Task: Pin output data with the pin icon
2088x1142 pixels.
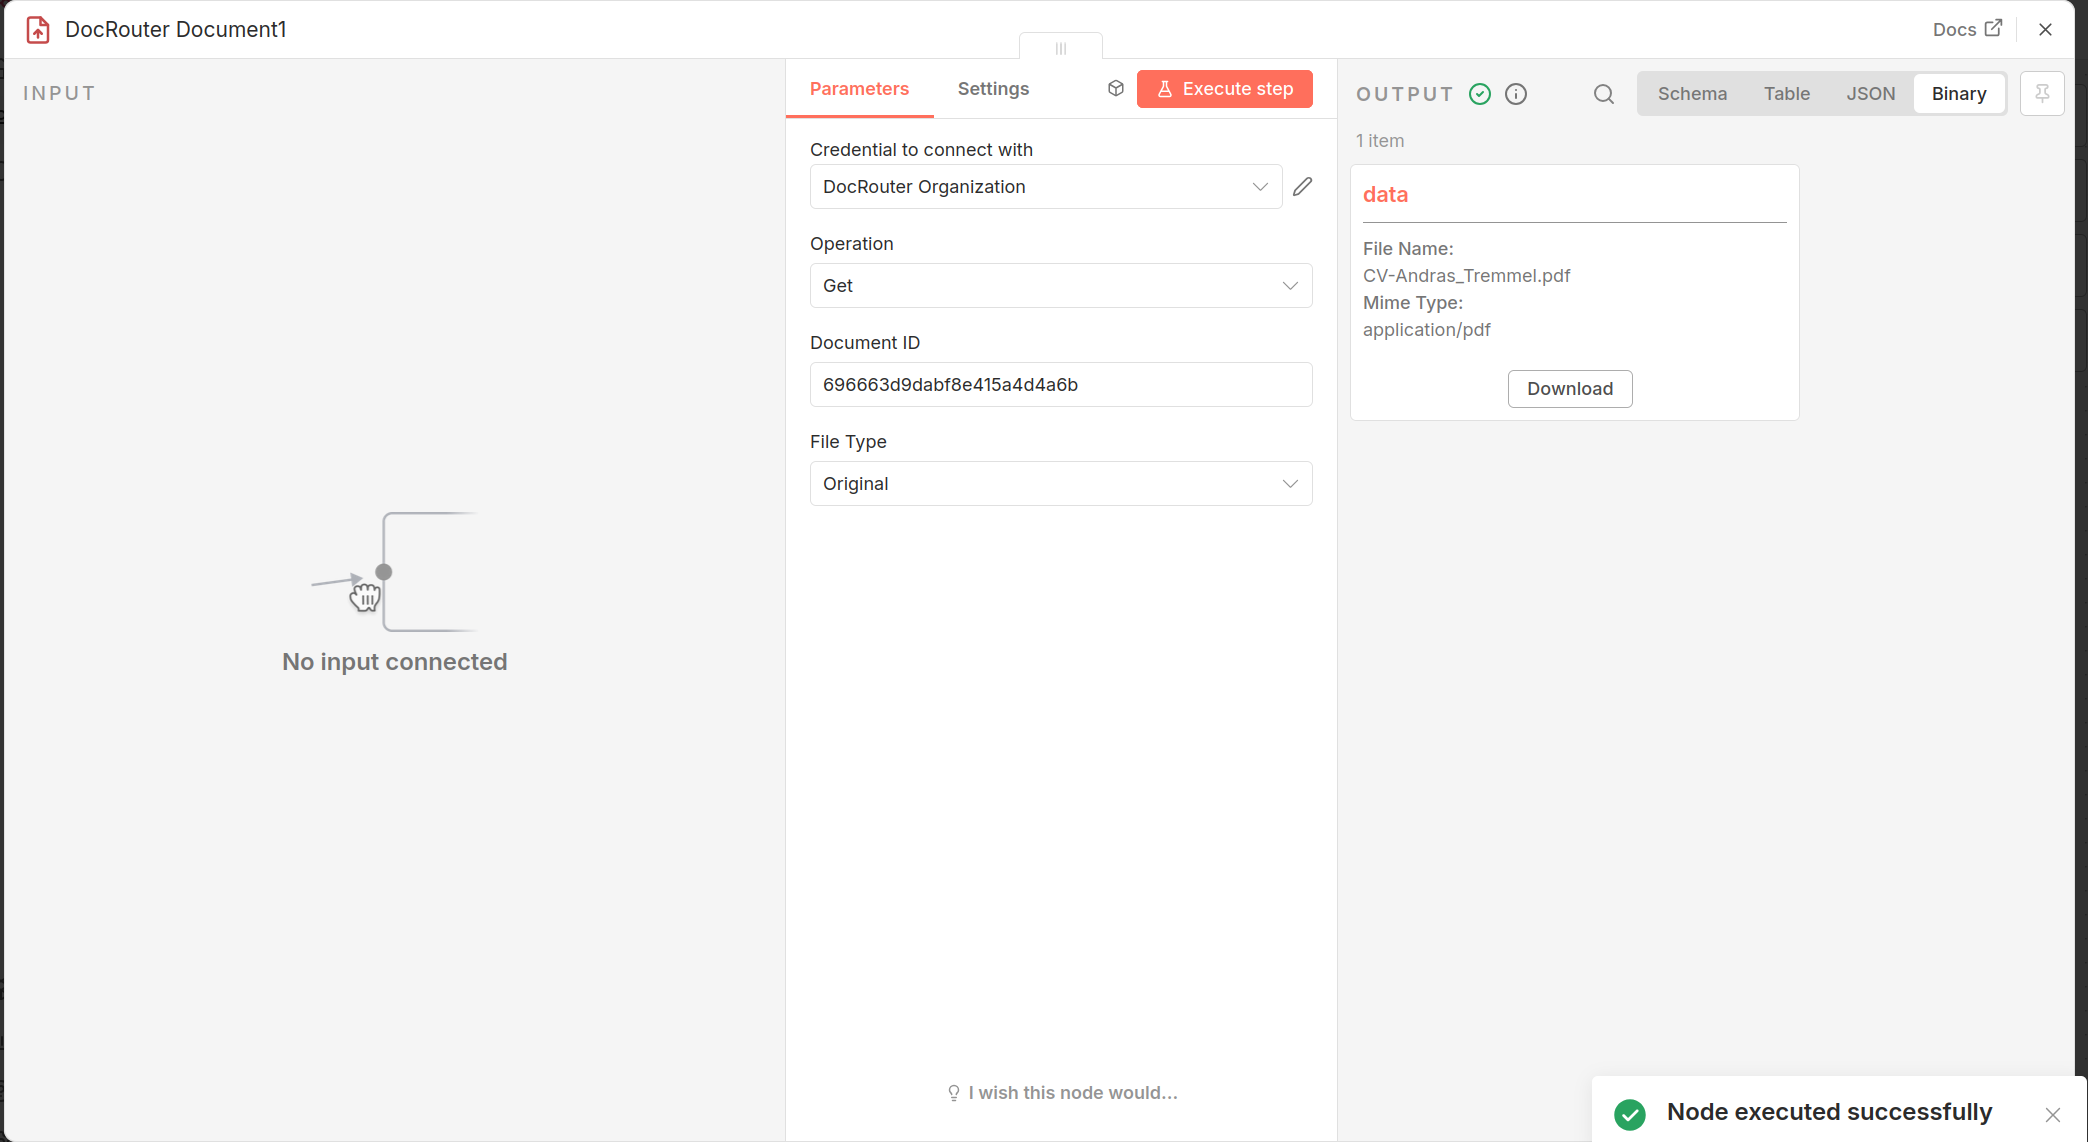Action: click(2042, 94)
